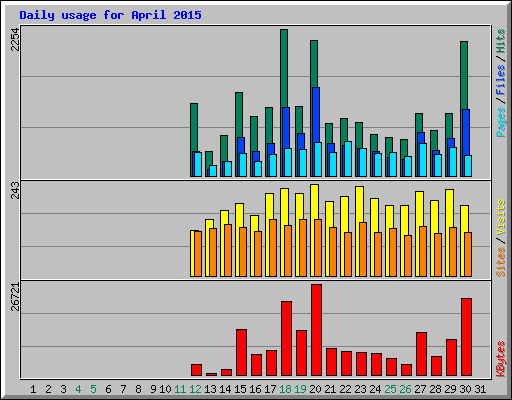Click the 2254 hits axis label

15,39
